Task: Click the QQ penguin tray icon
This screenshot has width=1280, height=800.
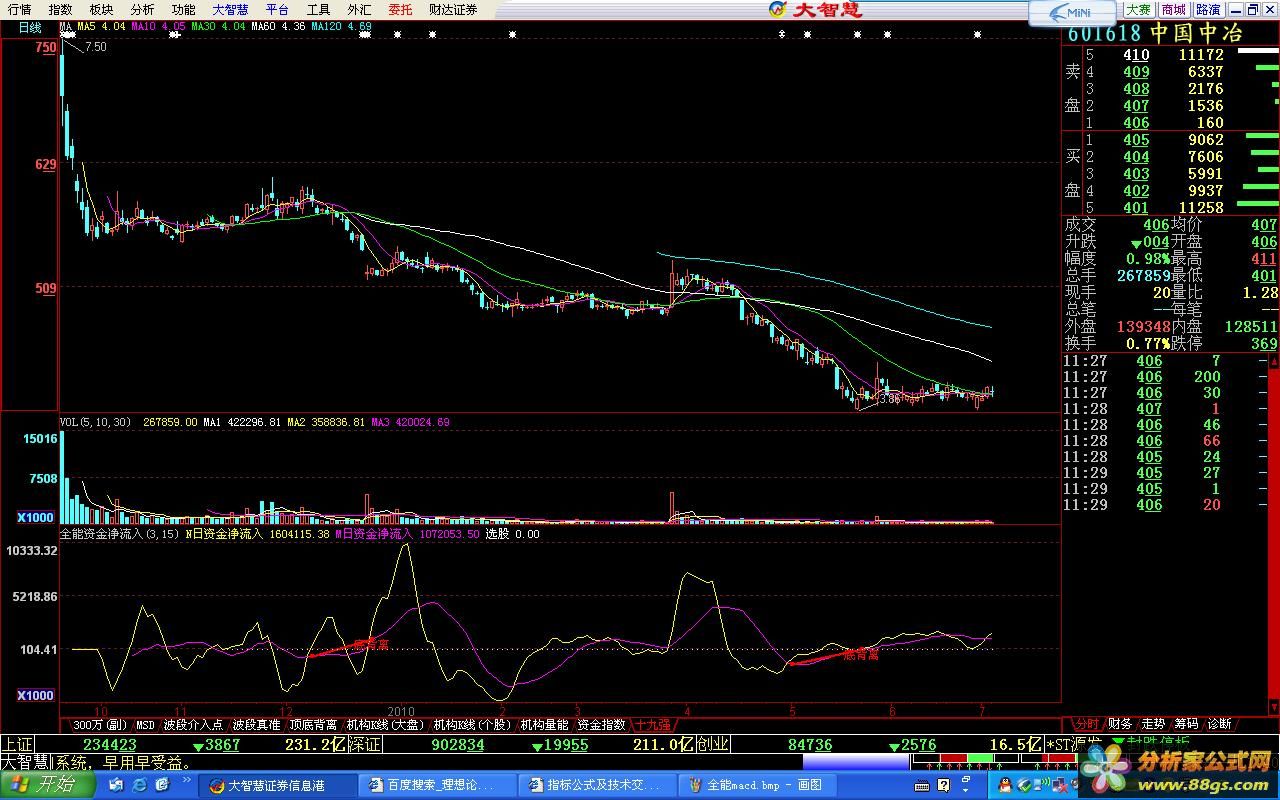Action: [x=1003, y=785]
